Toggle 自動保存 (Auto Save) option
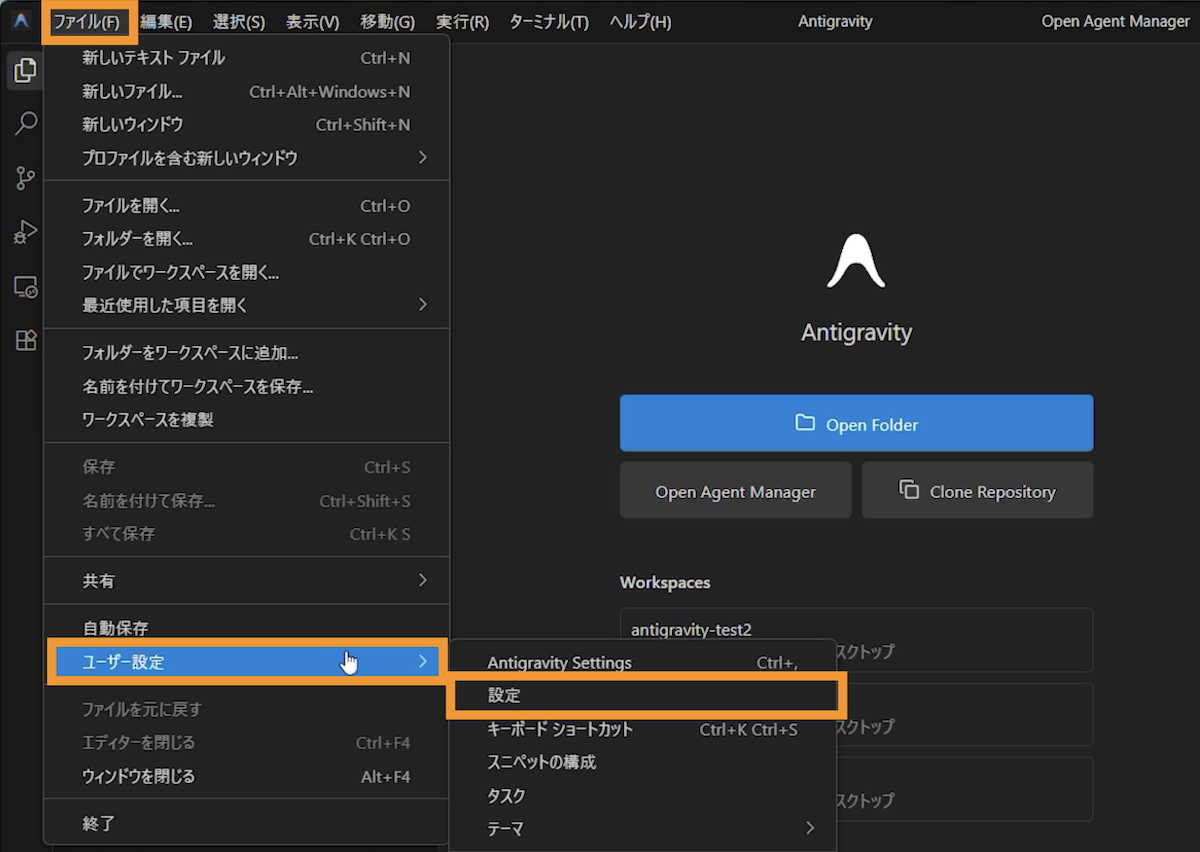Viewport: 1200px width, 852px height. pyautogui.click(x=115, y=628)
